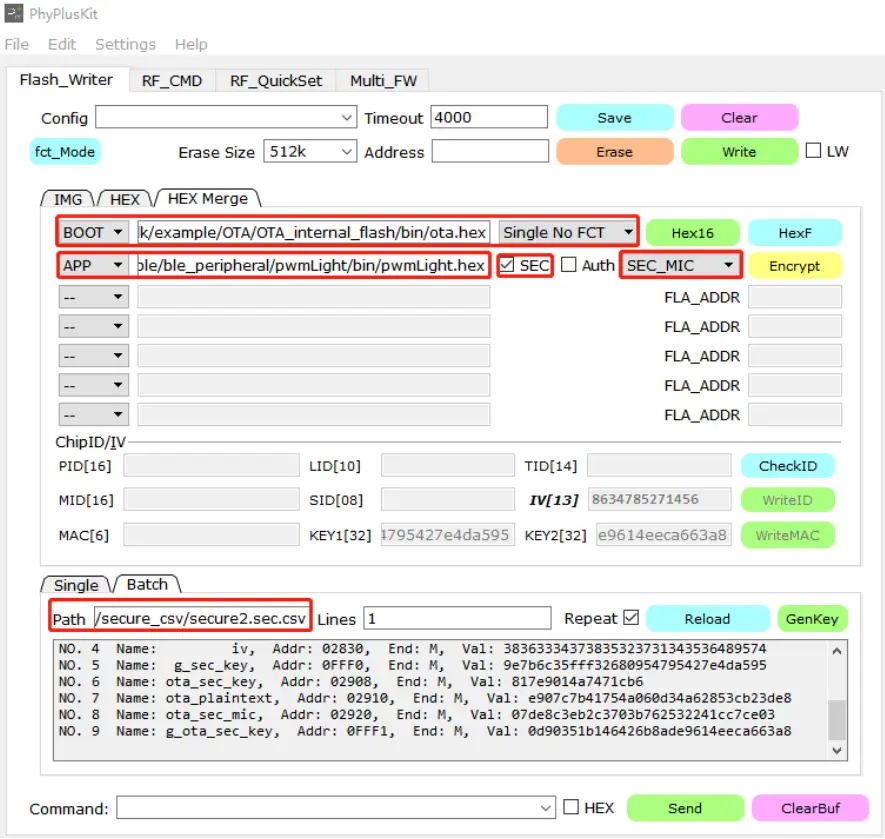Run CheckID to read chip ID
This screenshot has width=885, height=839.
click(x=787, y=465)
